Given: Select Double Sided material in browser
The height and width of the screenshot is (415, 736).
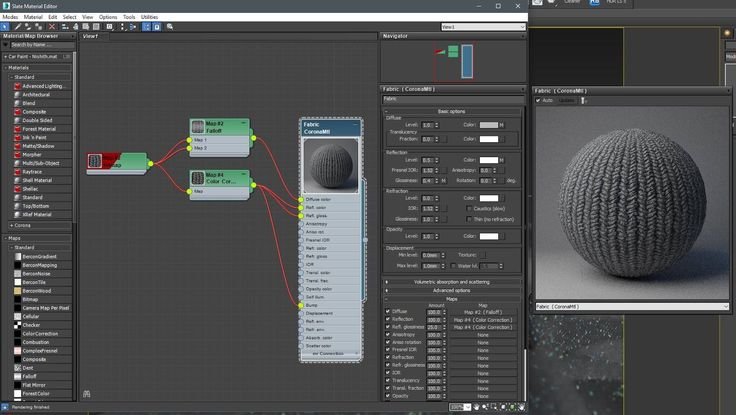Looking at the screenshot, I should [x=37, y=120].
